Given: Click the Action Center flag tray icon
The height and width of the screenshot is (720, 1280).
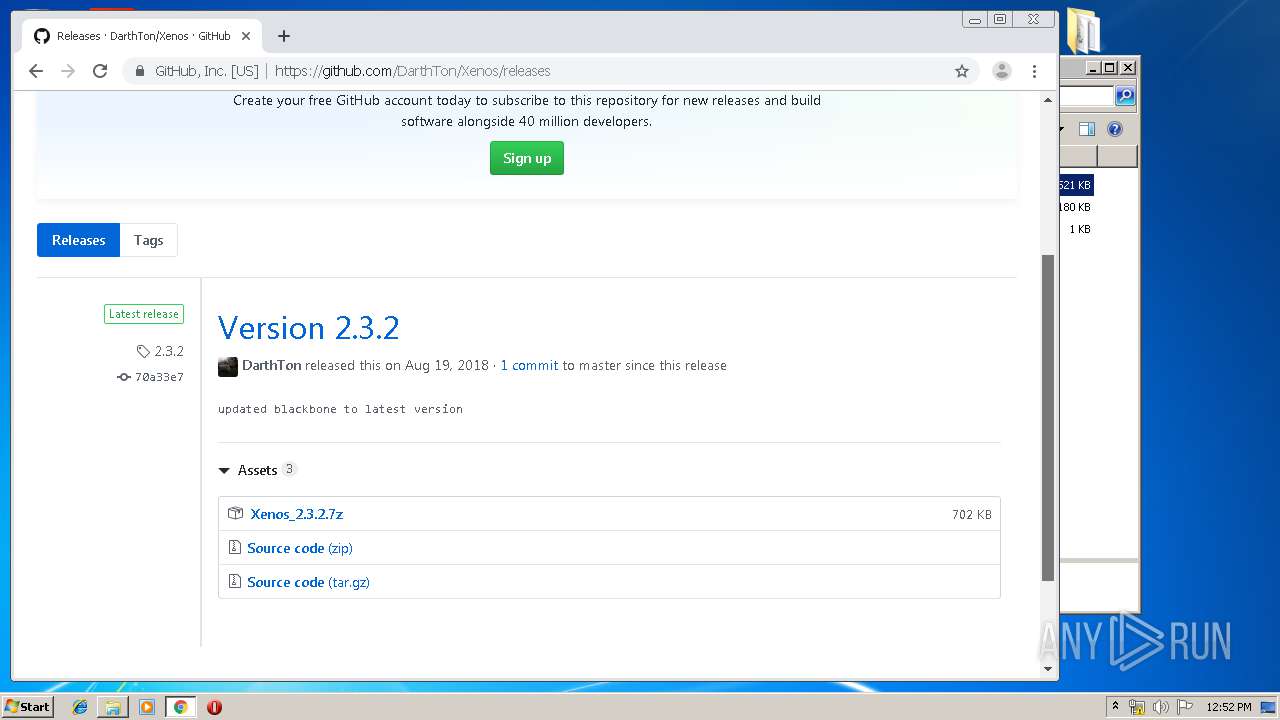Looking at the screenshot, I should 1185,707.
